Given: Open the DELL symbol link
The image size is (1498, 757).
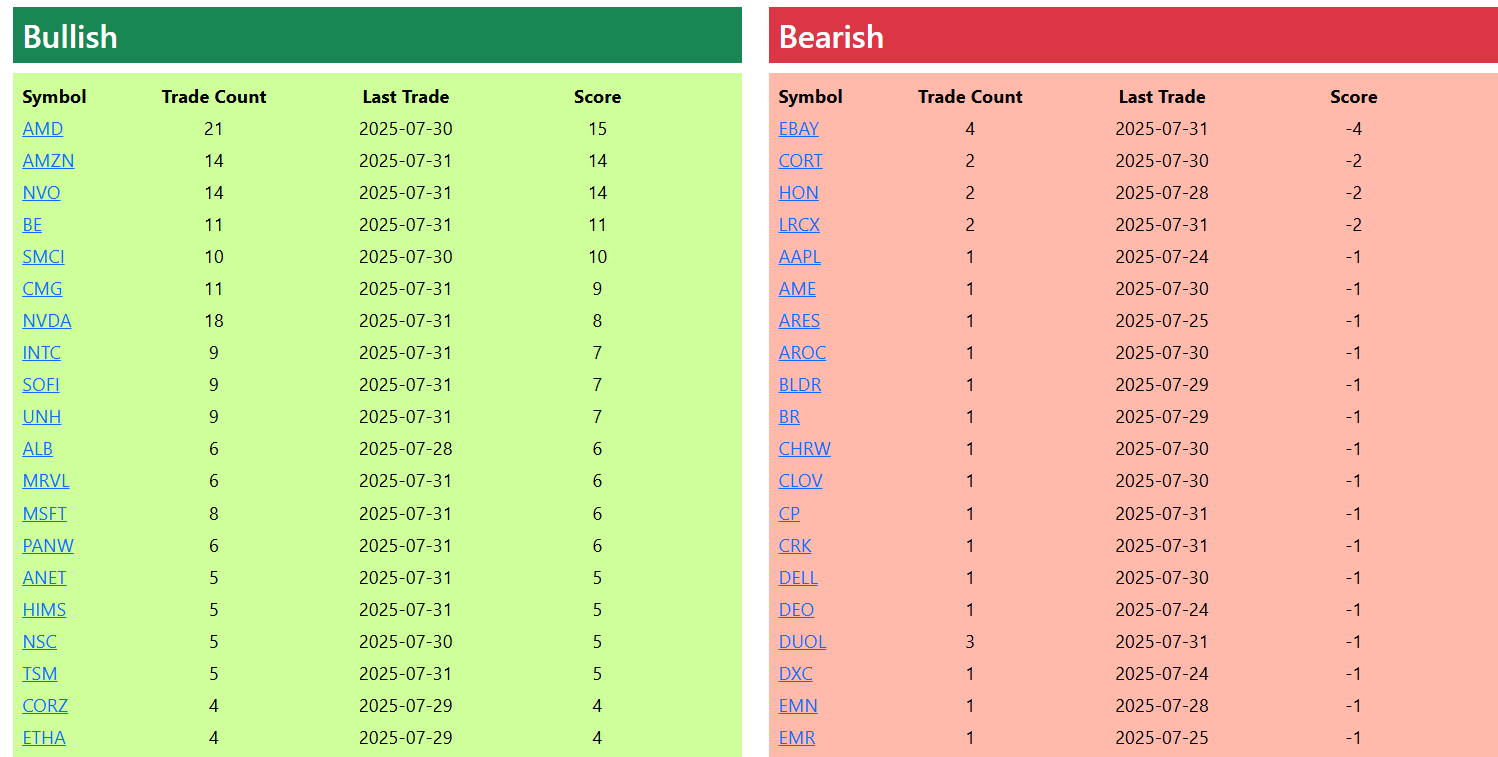Looking at the screenshot, I should coord(798,578).
